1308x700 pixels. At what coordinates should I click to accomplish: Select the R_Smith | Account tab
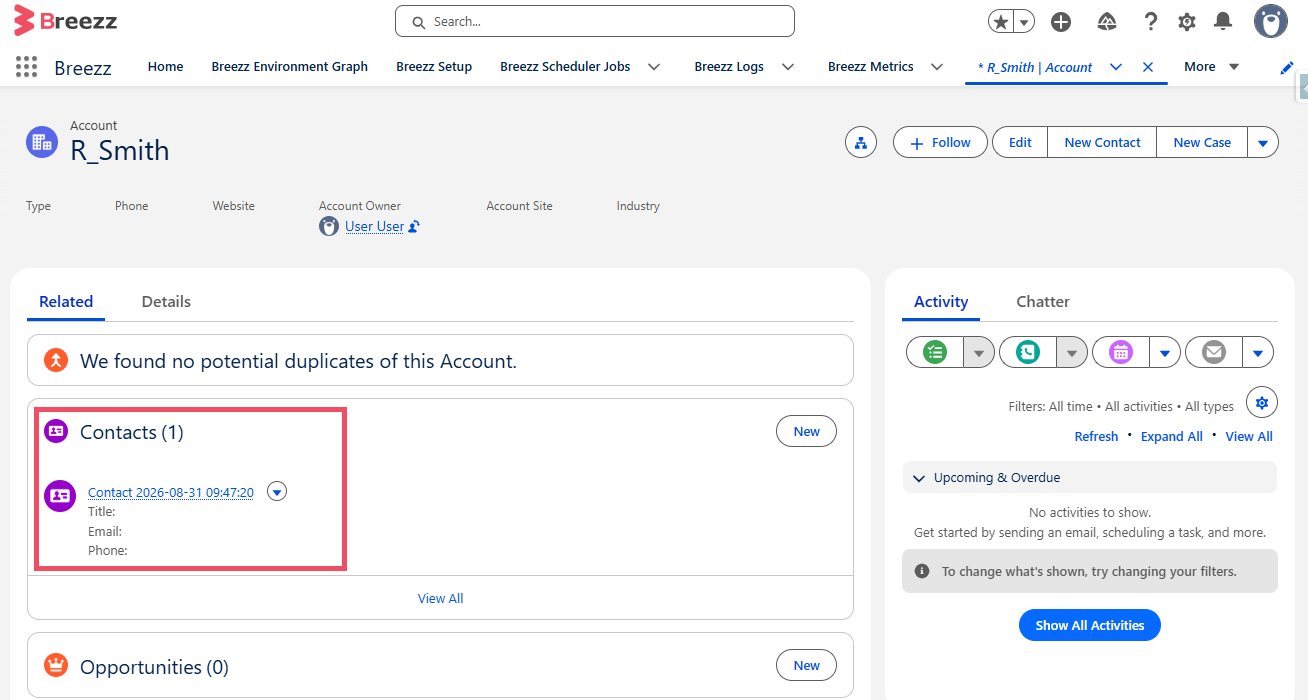(x=1035, y=68)
